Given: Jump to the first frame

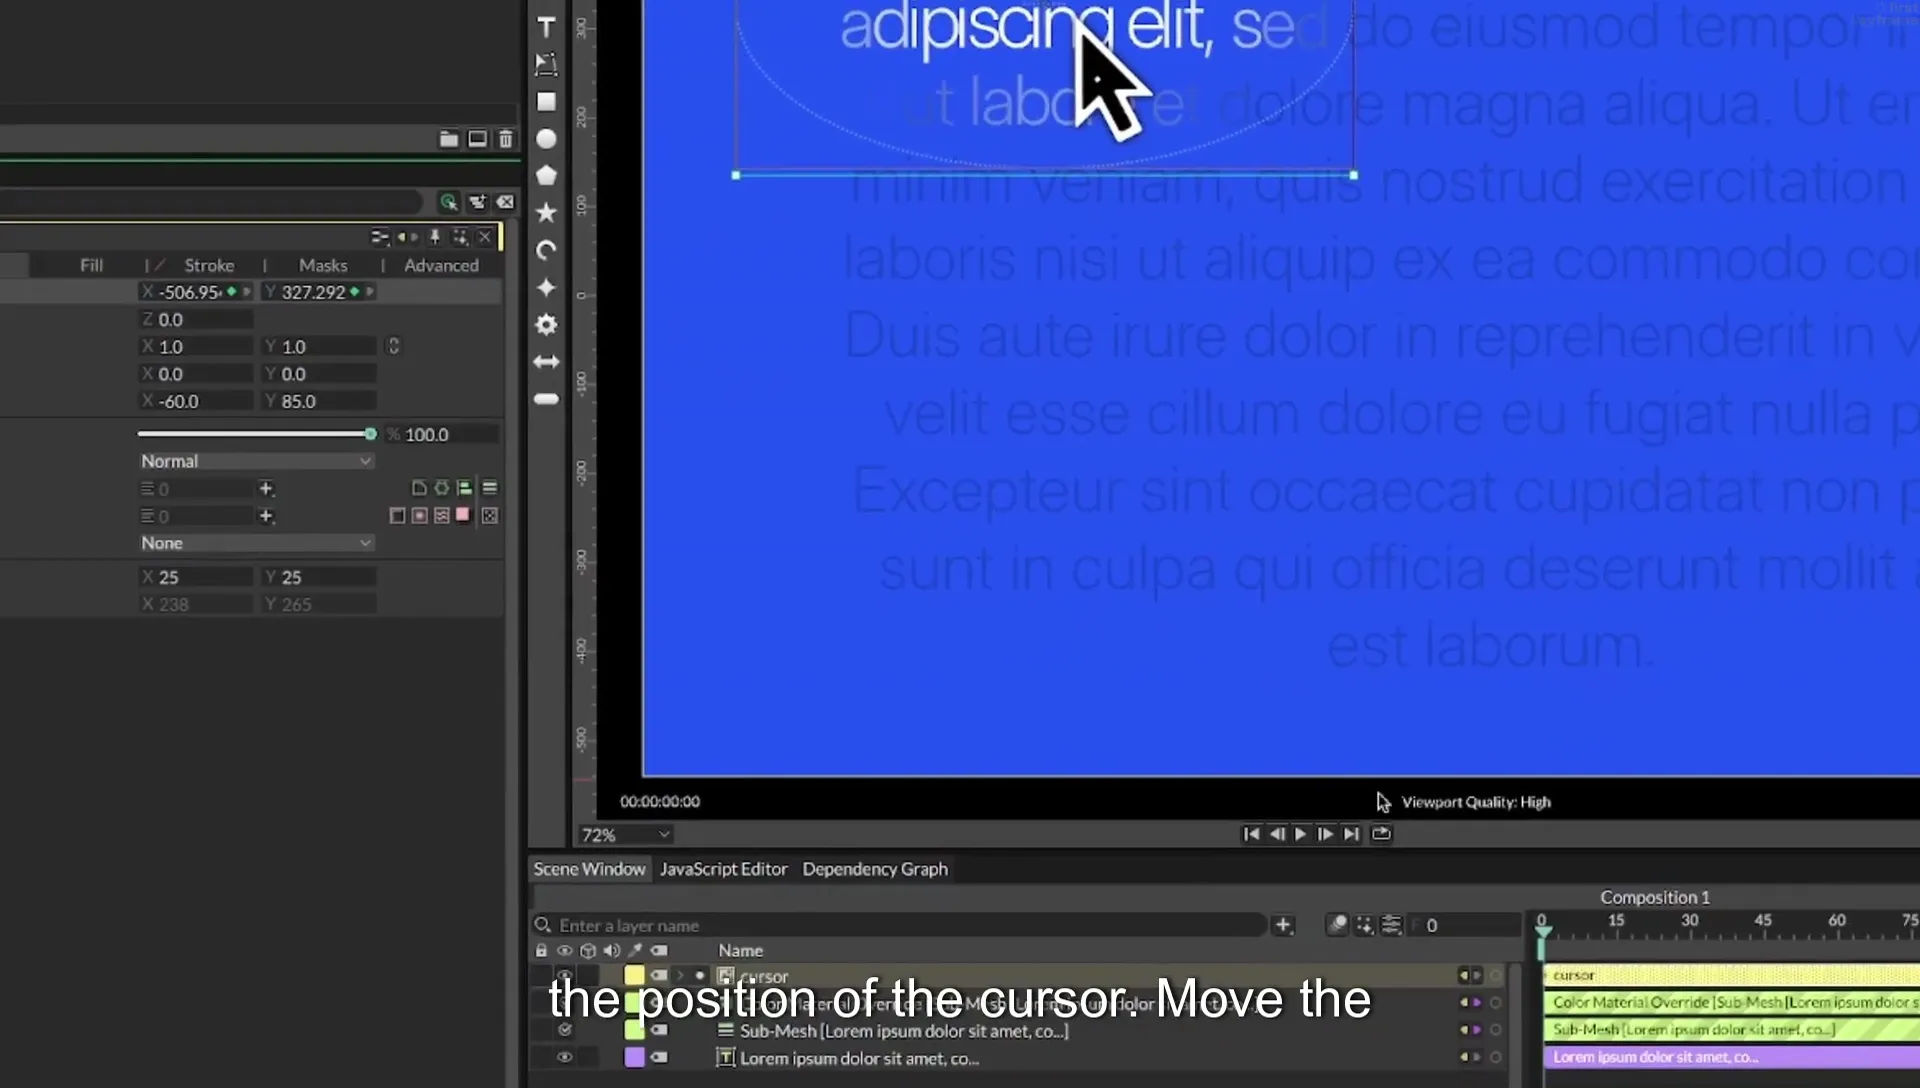Looking at the screenshot, I should 1251,834.
